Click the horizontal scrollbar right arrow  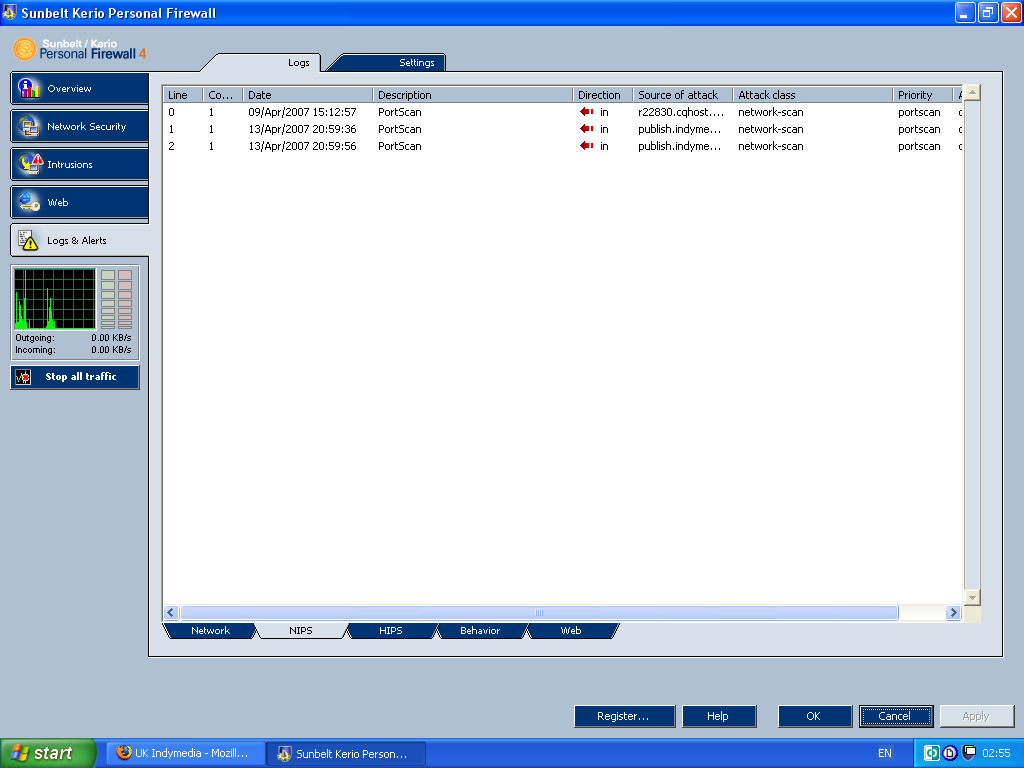pyautogui.click(x=953, y=613)
